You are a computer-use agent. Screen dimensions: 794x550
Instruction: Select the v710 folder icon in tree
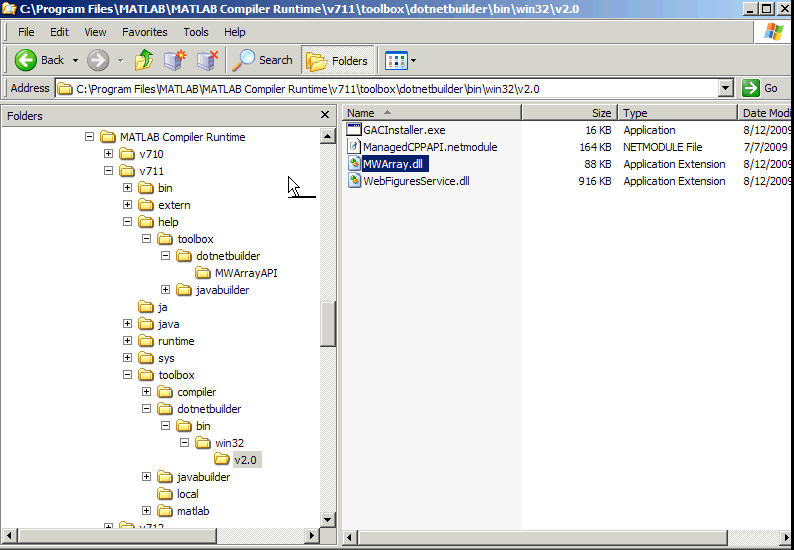coord(127,153)
